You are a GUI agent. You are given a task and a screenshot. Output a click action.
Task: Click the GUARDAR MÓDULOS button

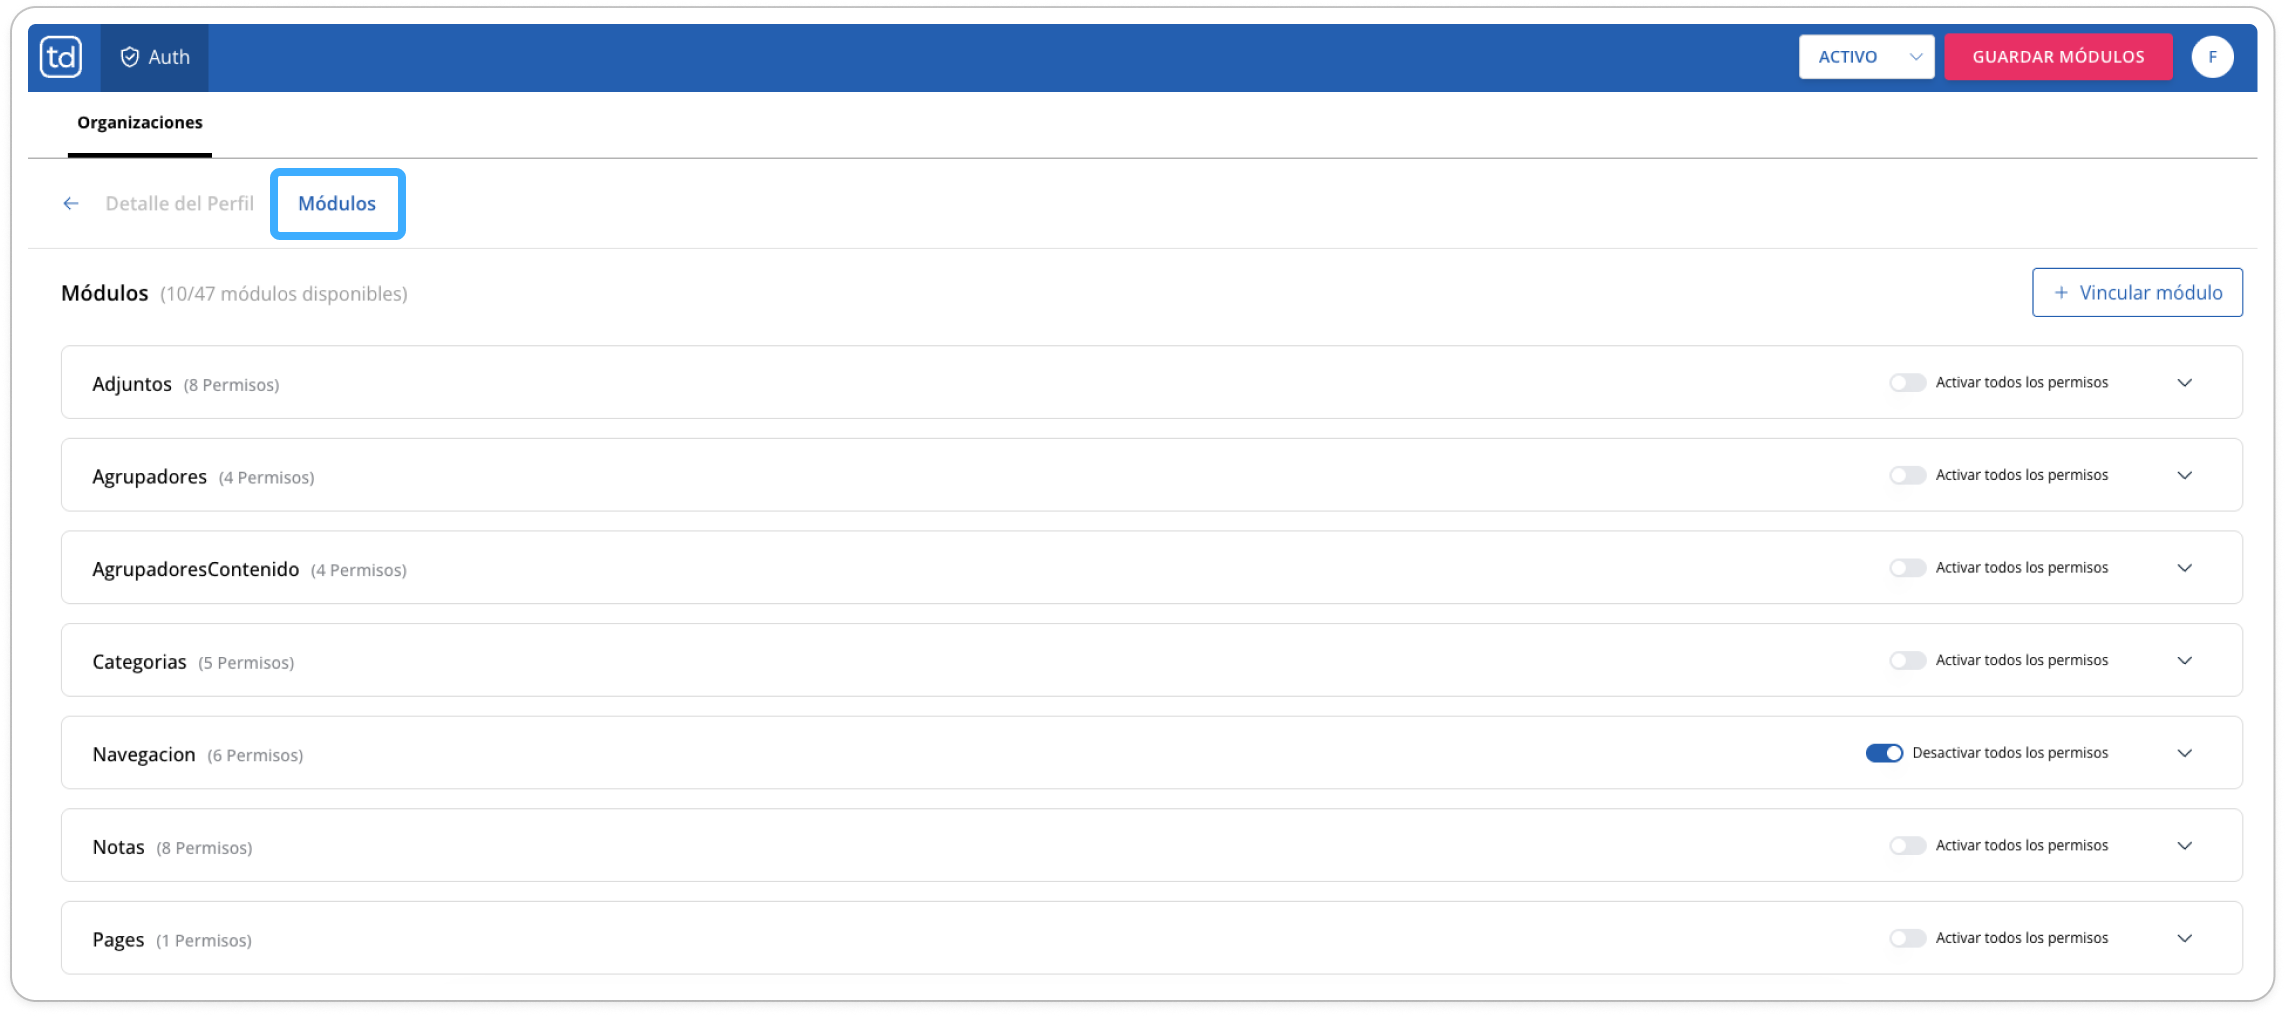pos(2058,57)
